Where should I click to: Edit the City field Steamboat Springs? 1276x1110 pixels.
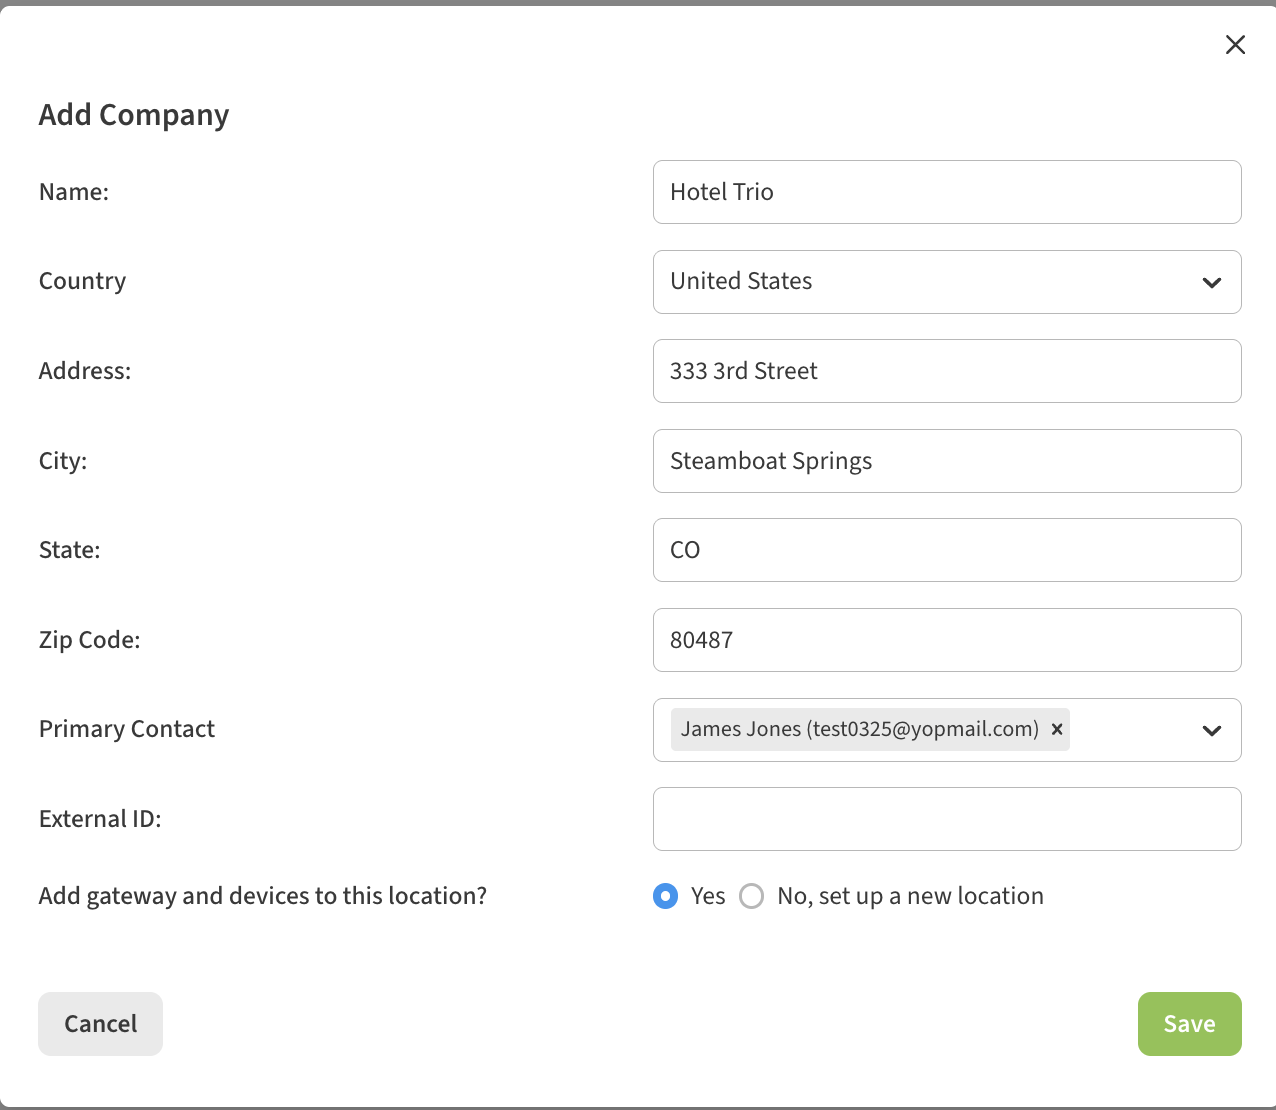pos(946,461)
